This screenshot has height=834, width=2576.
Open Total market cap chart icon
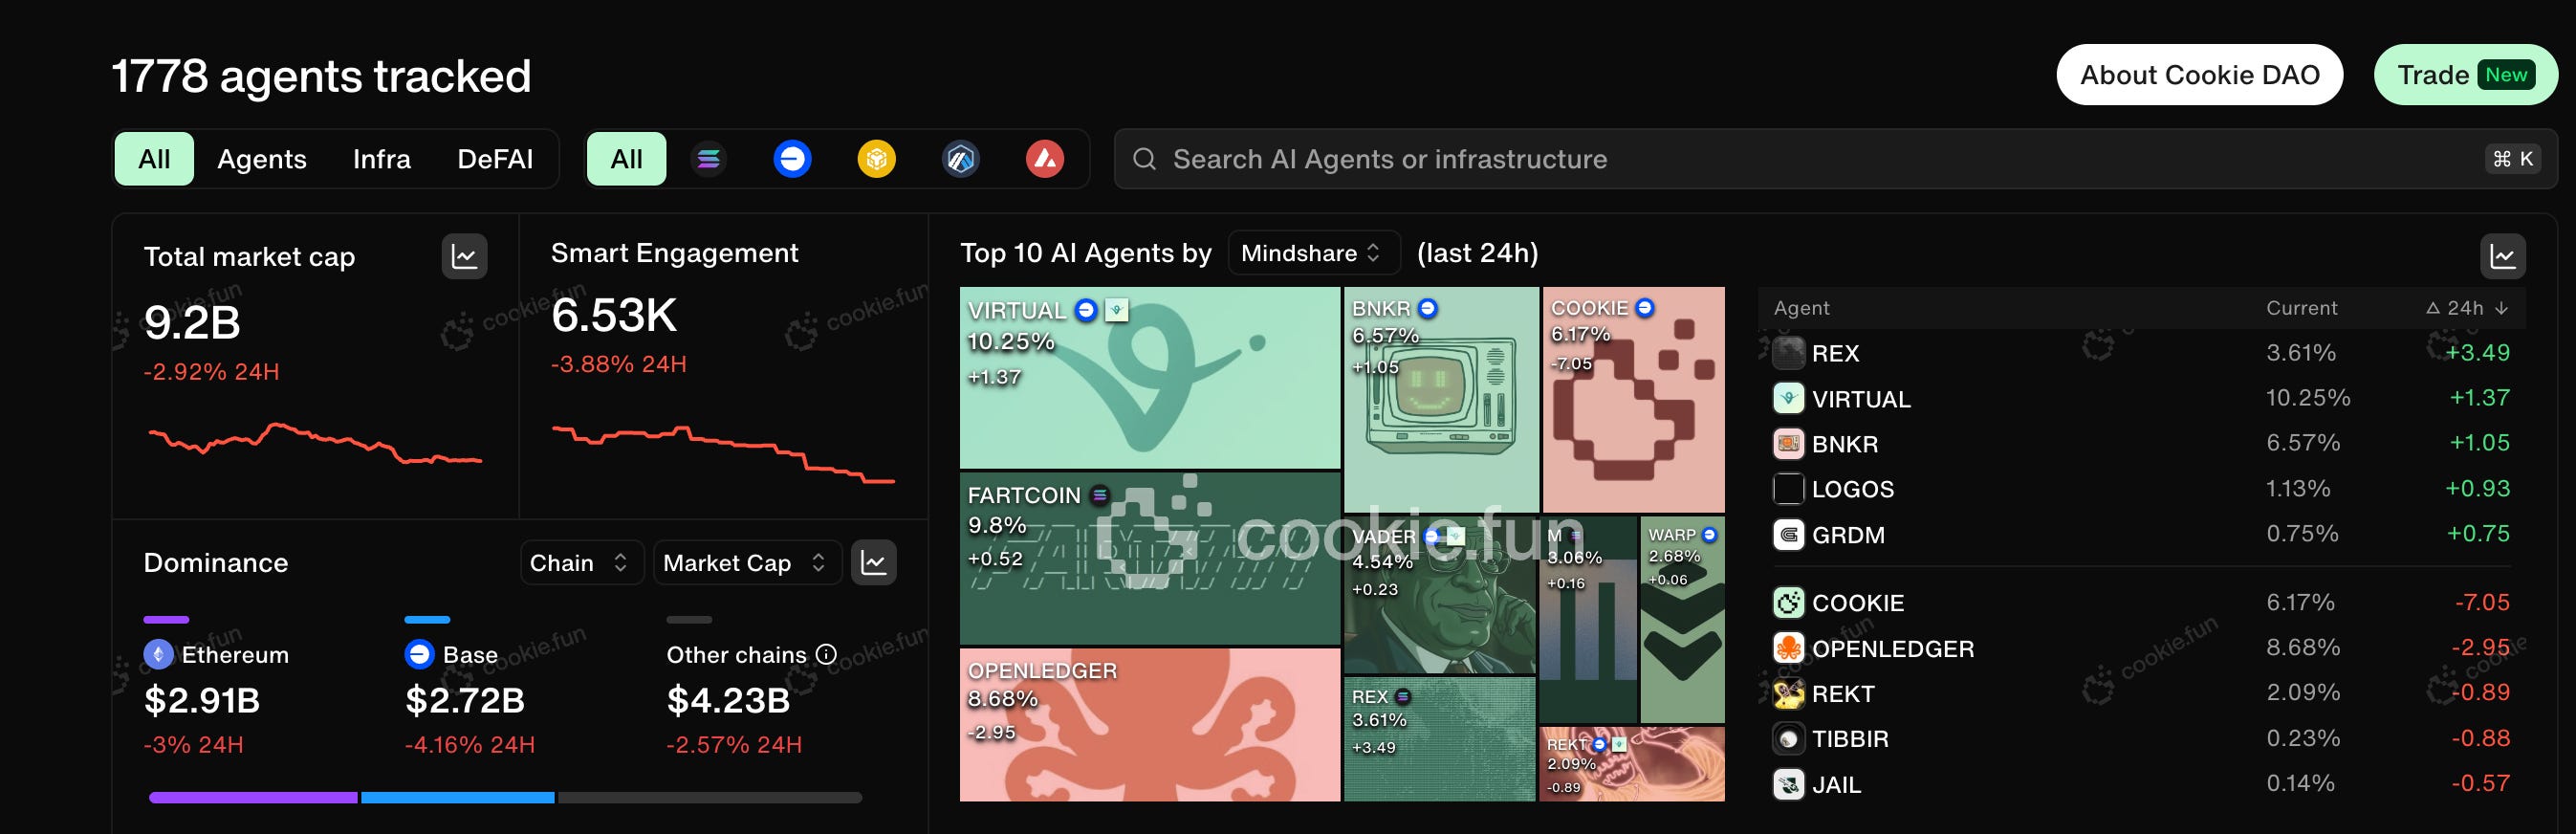click(x=465, y=256)
